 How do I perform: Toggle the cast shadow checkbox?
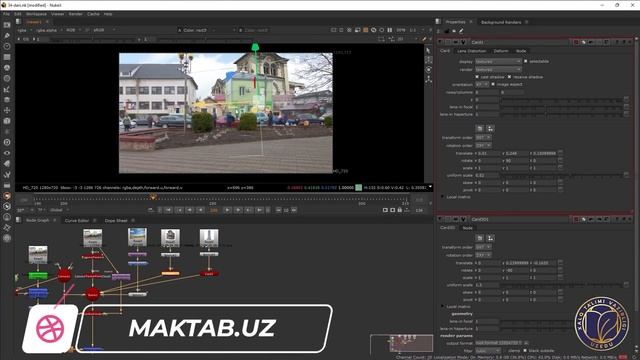click(x=477, y=77)
